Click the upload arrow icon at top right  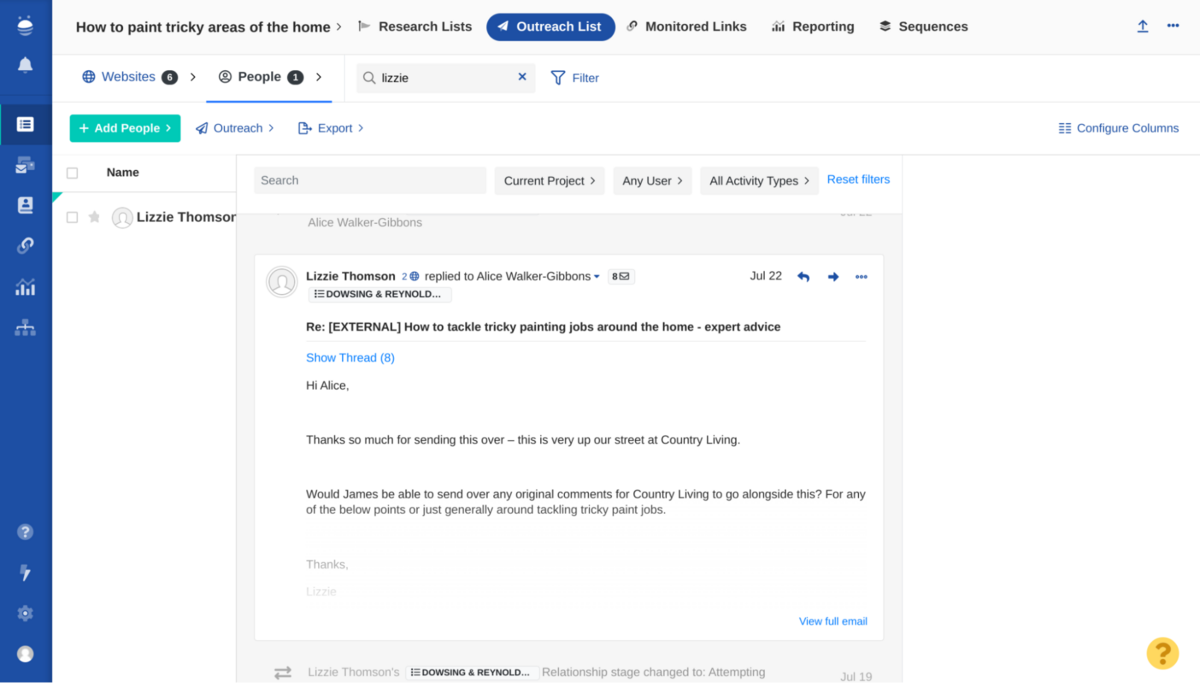pos(1142,27)
